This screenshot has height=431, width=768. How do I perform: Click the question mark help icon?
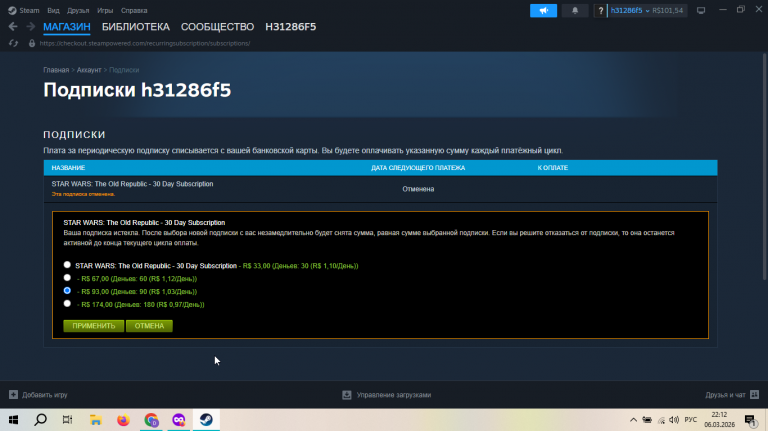tap(600, 10)
